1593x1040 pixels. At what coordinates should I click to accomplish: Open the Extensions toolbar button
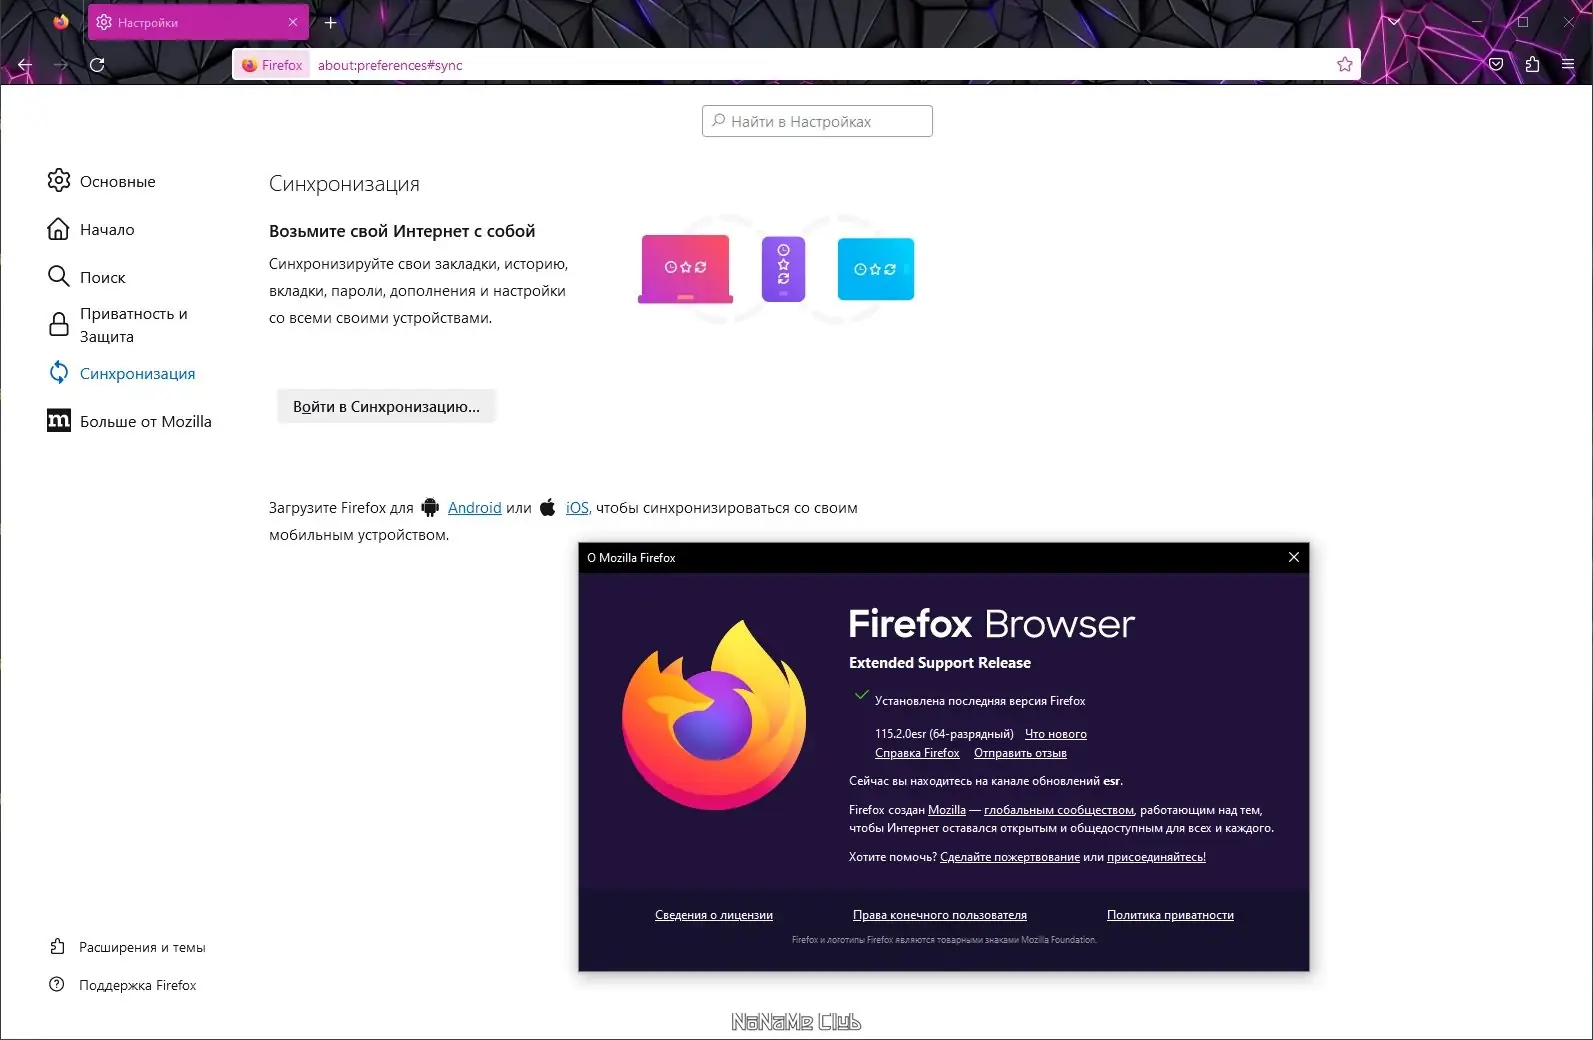click(x=1532, y=65)
